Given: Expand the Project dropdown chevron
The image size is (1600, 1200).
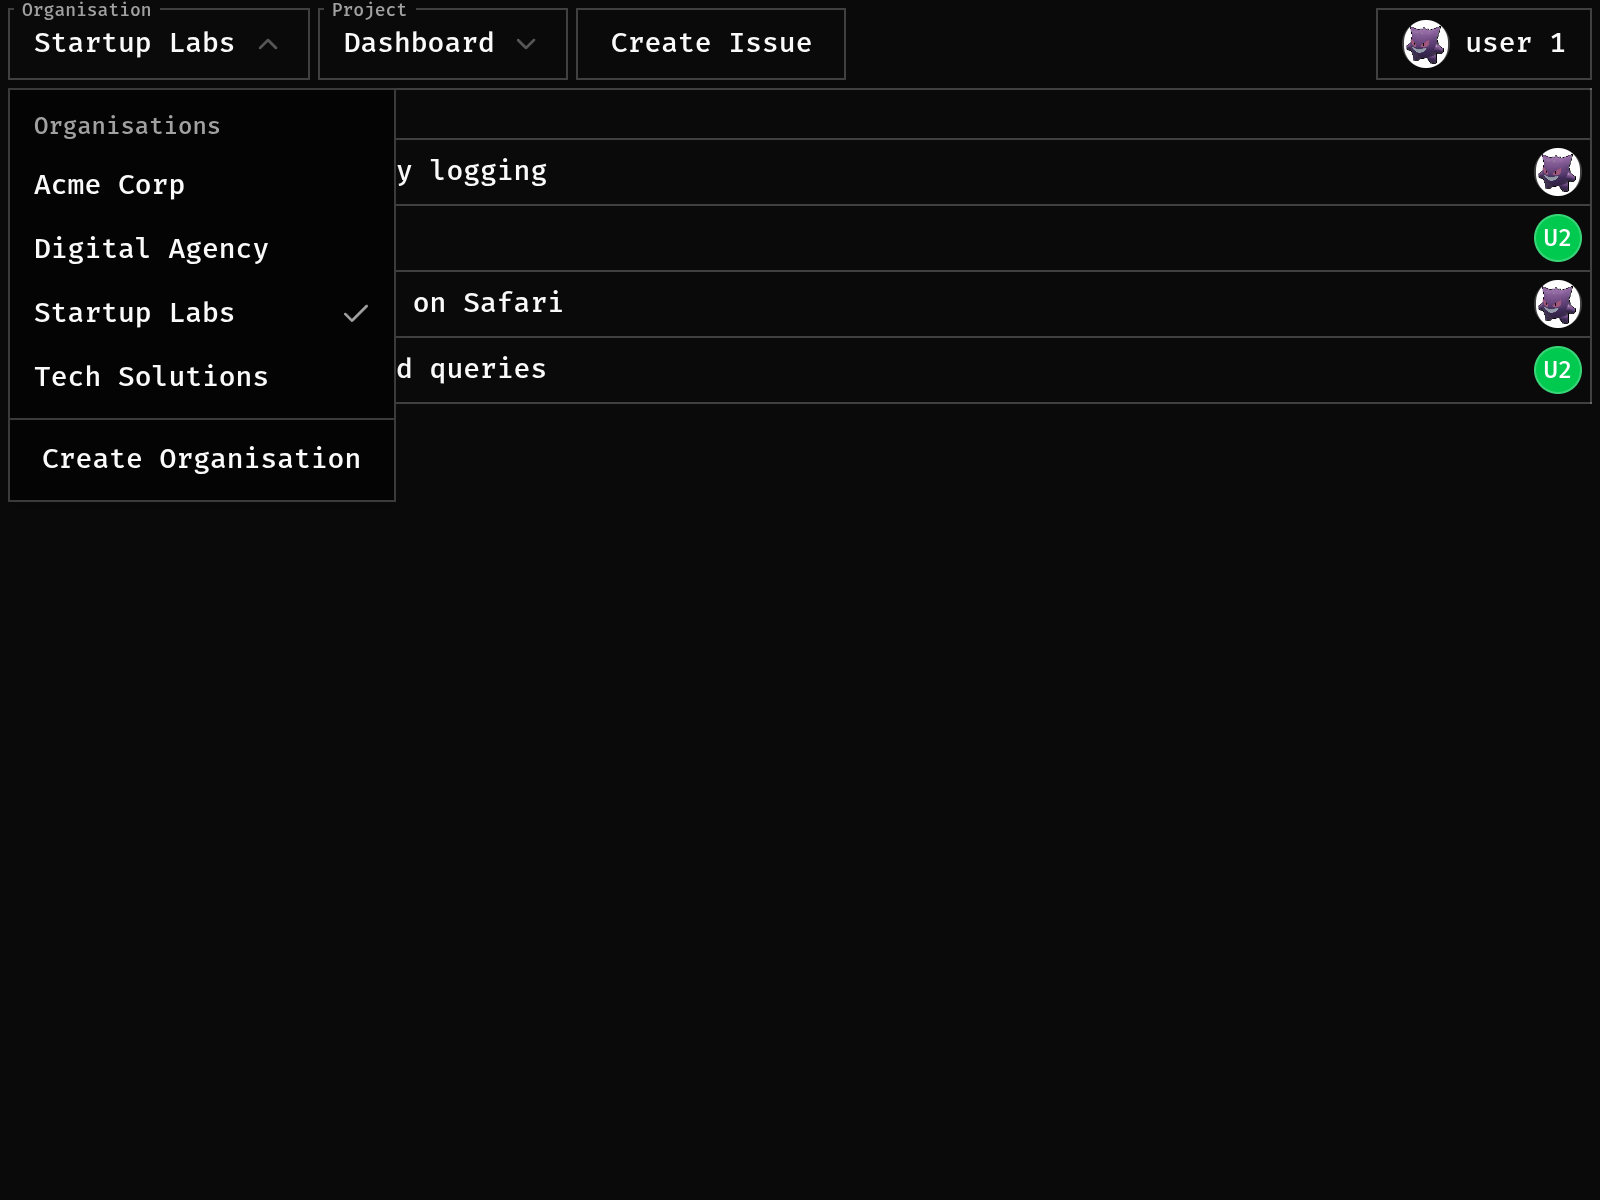Looking at the screenshot, I should (x=526, y=44).
